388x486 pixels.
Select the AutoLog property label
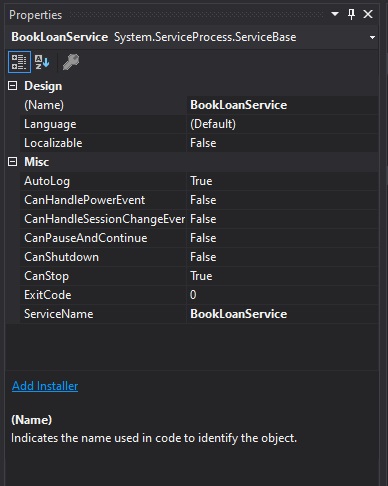pyautogui.click(x=47, y=181)
